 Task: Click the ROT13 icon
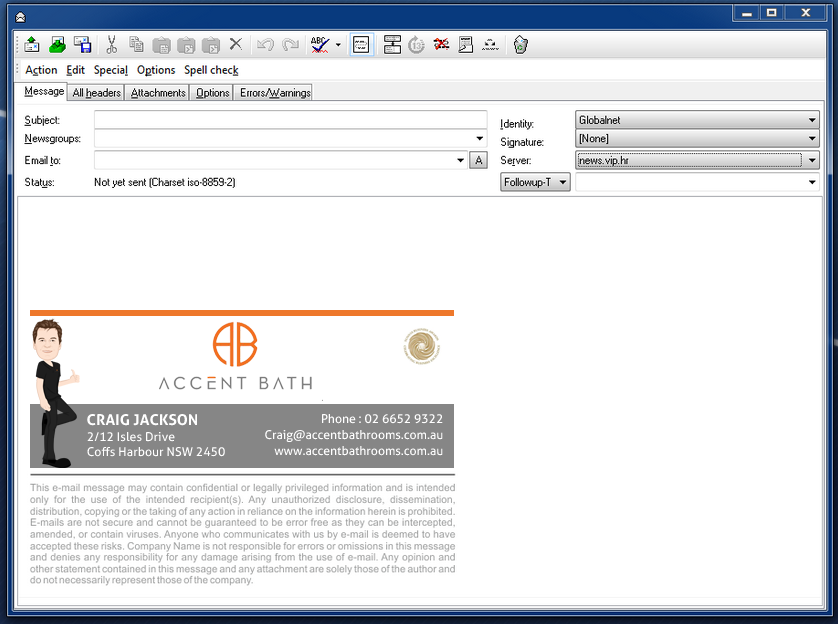[x=416, y=45]
